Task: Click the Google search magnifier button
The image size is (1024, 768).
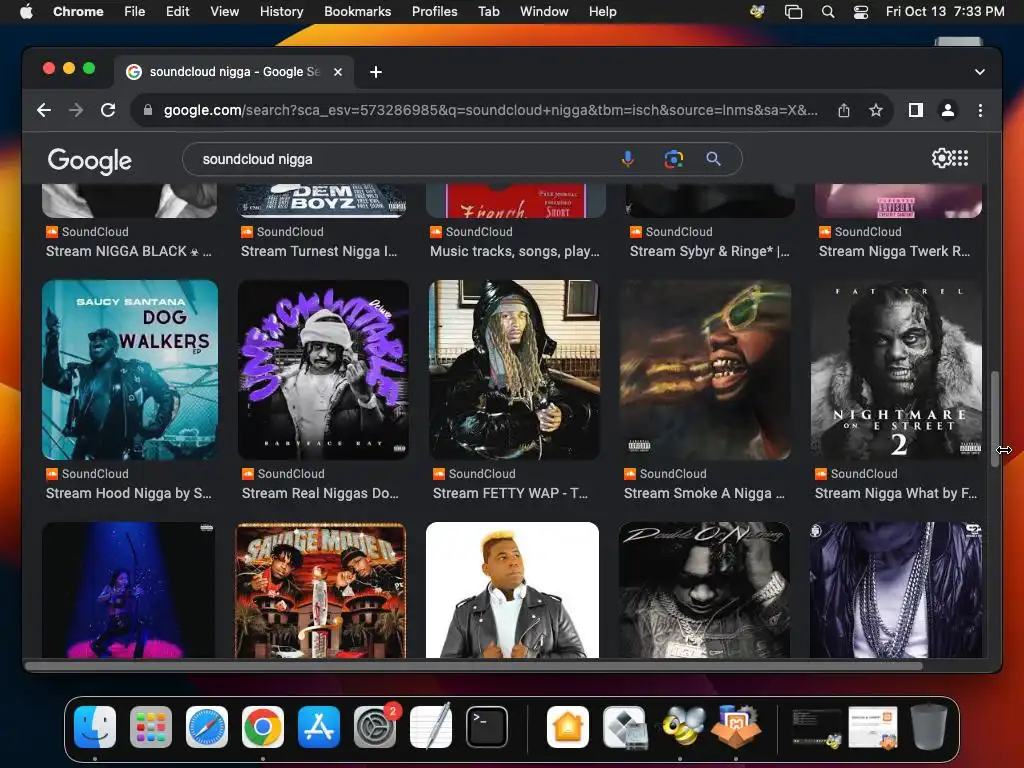Action: pyautogui.click(x=713, y=159)
